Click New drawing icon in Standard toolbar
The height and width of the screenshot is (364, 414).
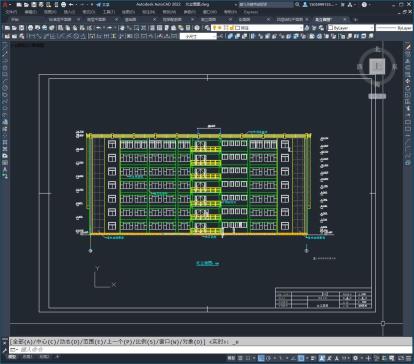7,28
